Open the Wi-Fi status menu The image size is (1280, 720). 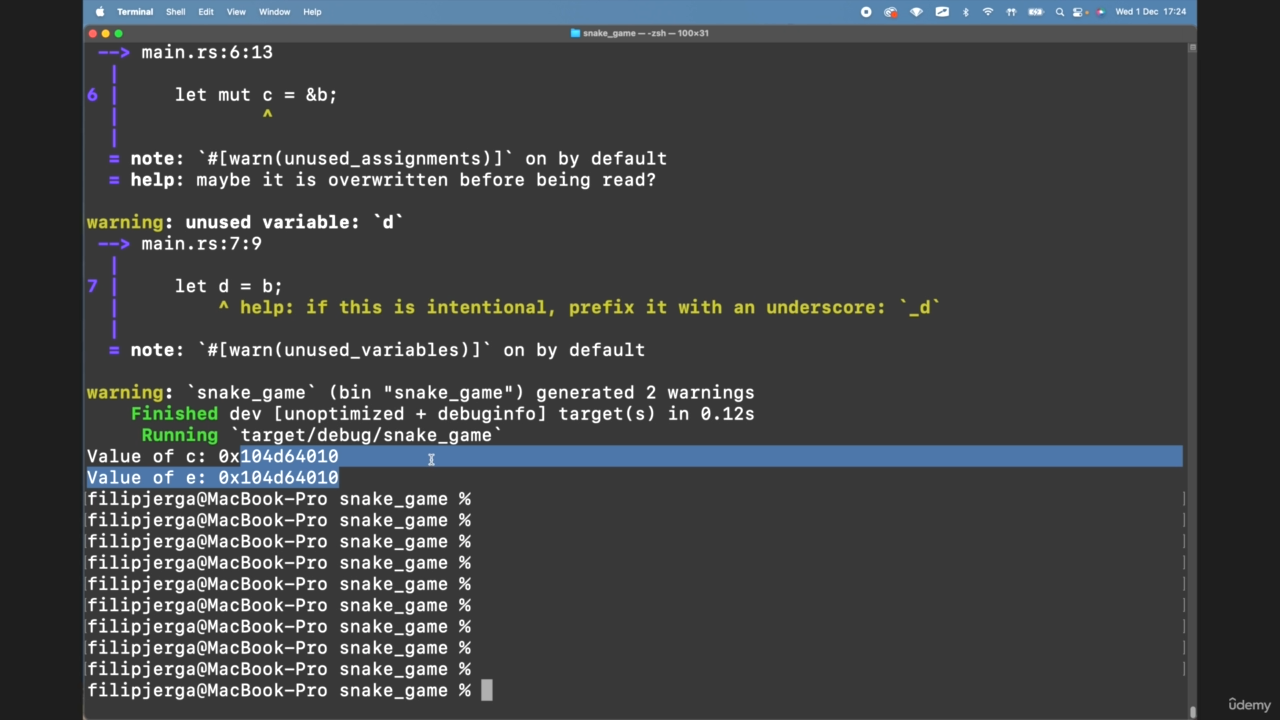(x=988, y=12)
